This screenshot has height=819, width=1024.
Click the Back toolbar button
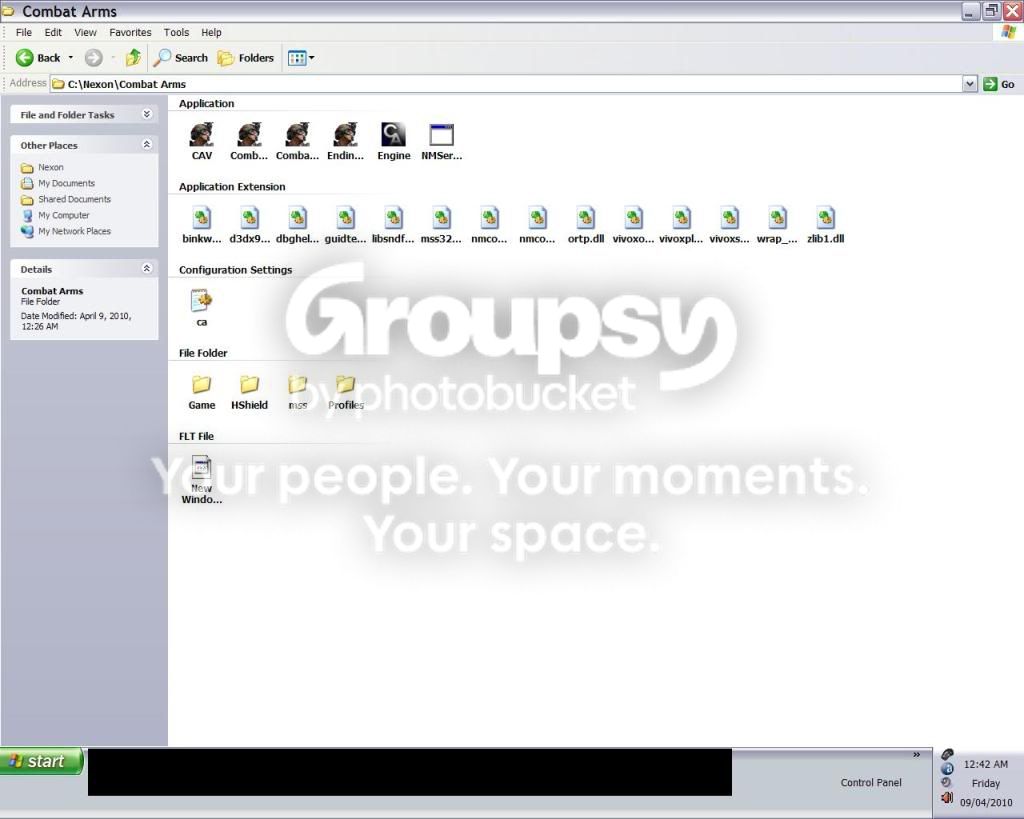pyautogui.click(x=38, y=57)
